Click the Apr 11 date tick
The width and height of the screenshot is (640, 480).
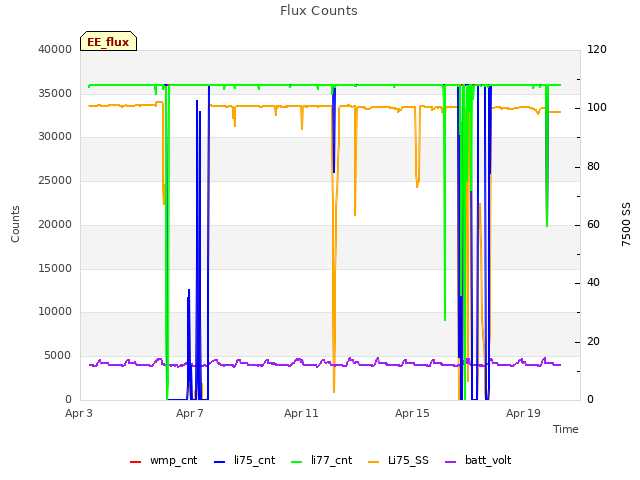coord(301,413)
